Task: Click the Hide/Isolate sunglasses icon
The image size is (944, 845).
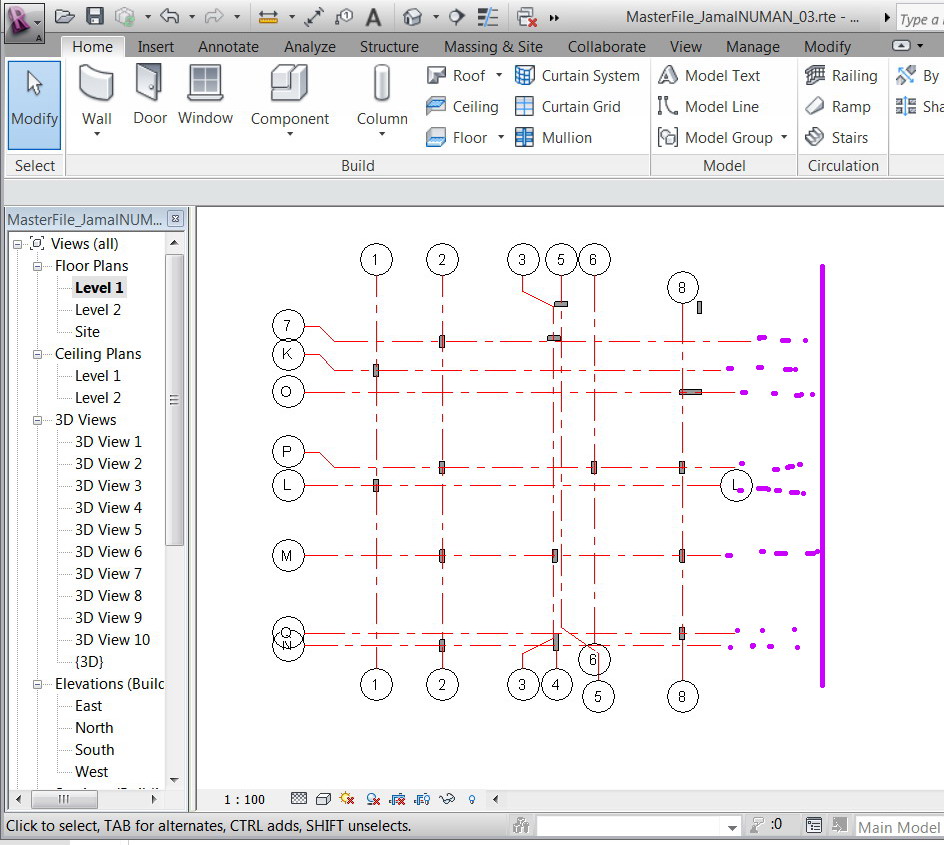Action: click(x=447, y=799)
